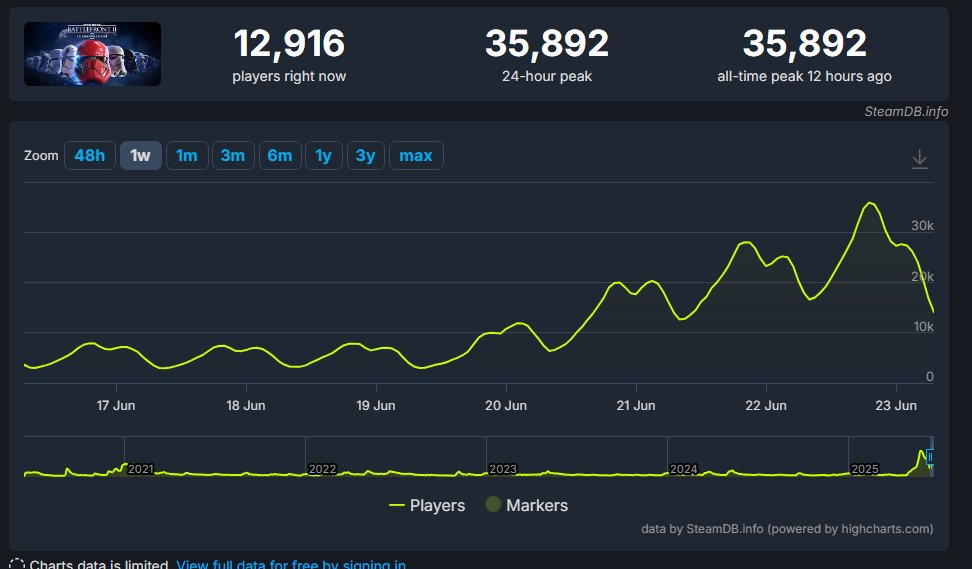Select the 48h zoom range
The width and height of the screenshot is (972, 569).
pos(90,156)
